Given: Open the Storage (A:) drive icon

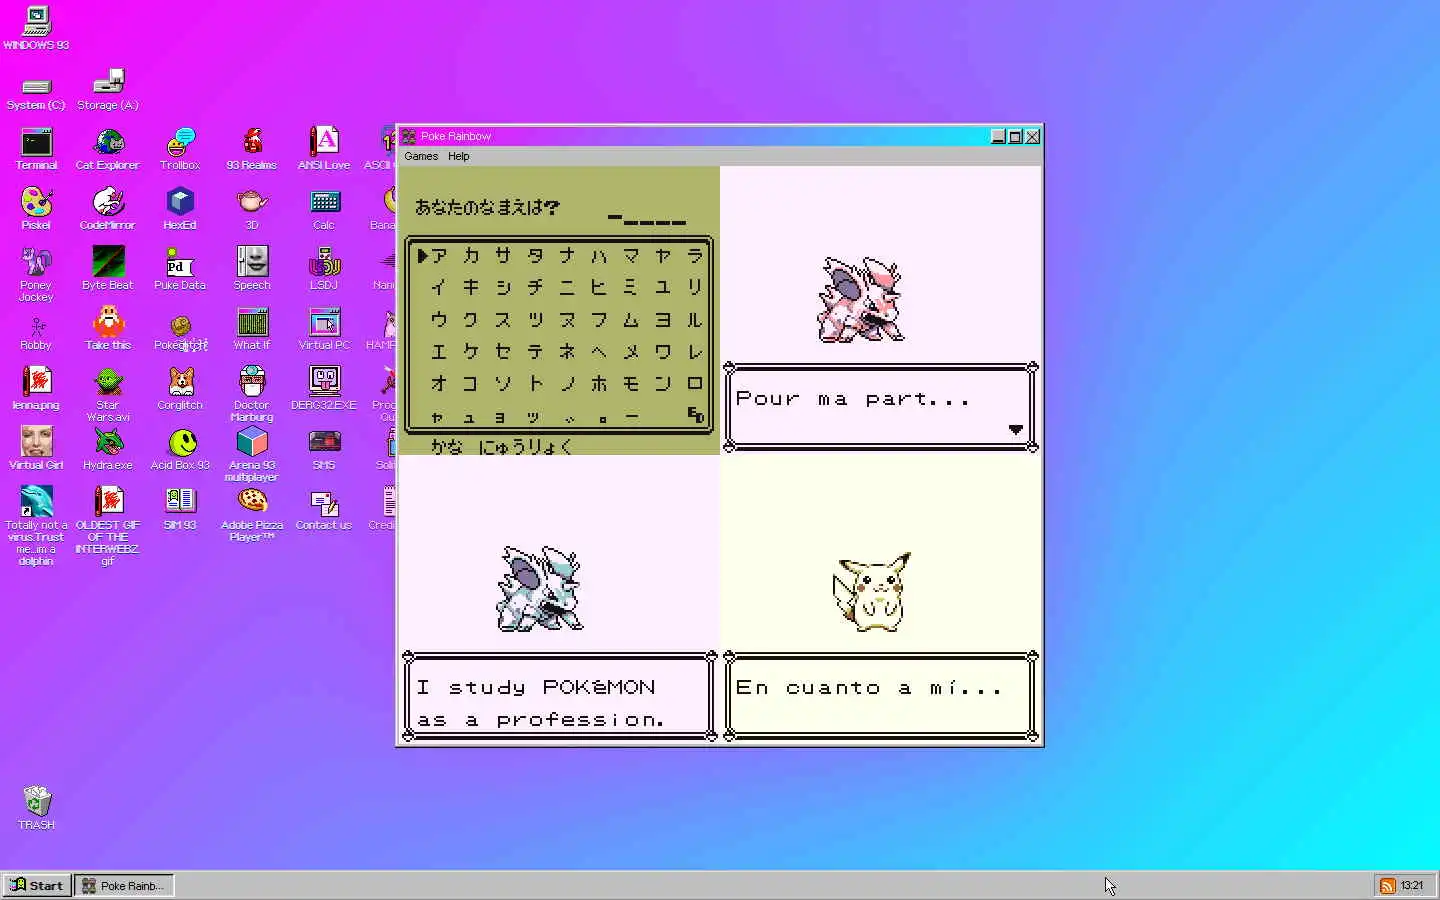Looking at the screenshot, I should pyautogui.click(x=108, y=90).
